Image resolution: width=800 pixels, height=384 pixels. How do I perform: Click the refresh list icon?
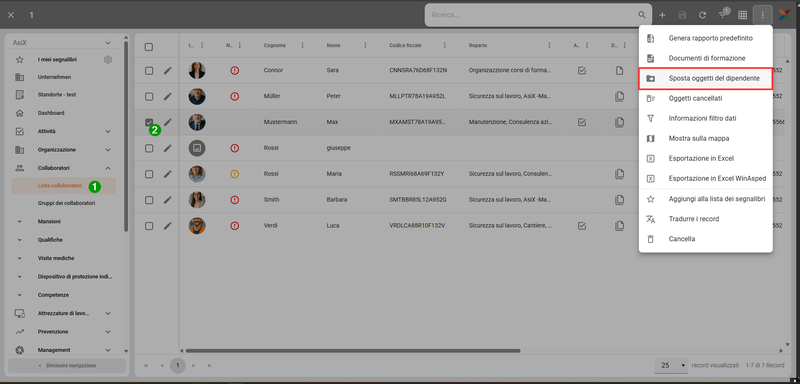click(703, 15)
